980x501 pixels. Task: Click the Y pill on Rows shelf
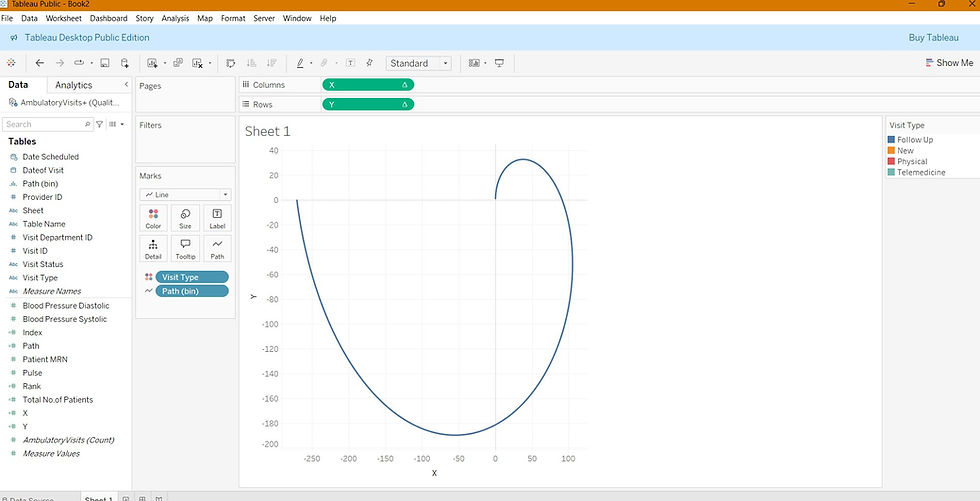click(368, 104)
